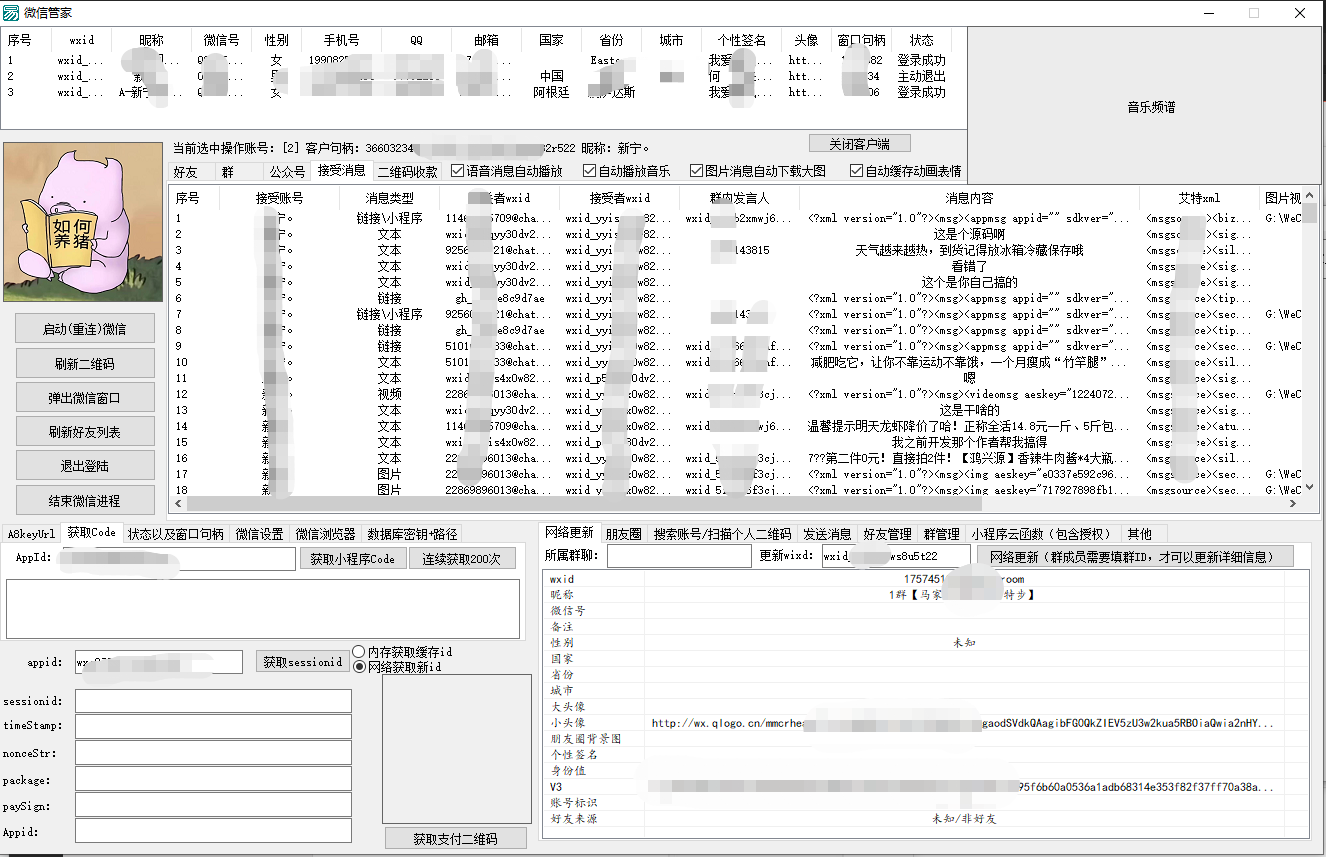Click into the 所属群聊 text field
This screenshot has width=1326, height=857.
tap(679, 556)
